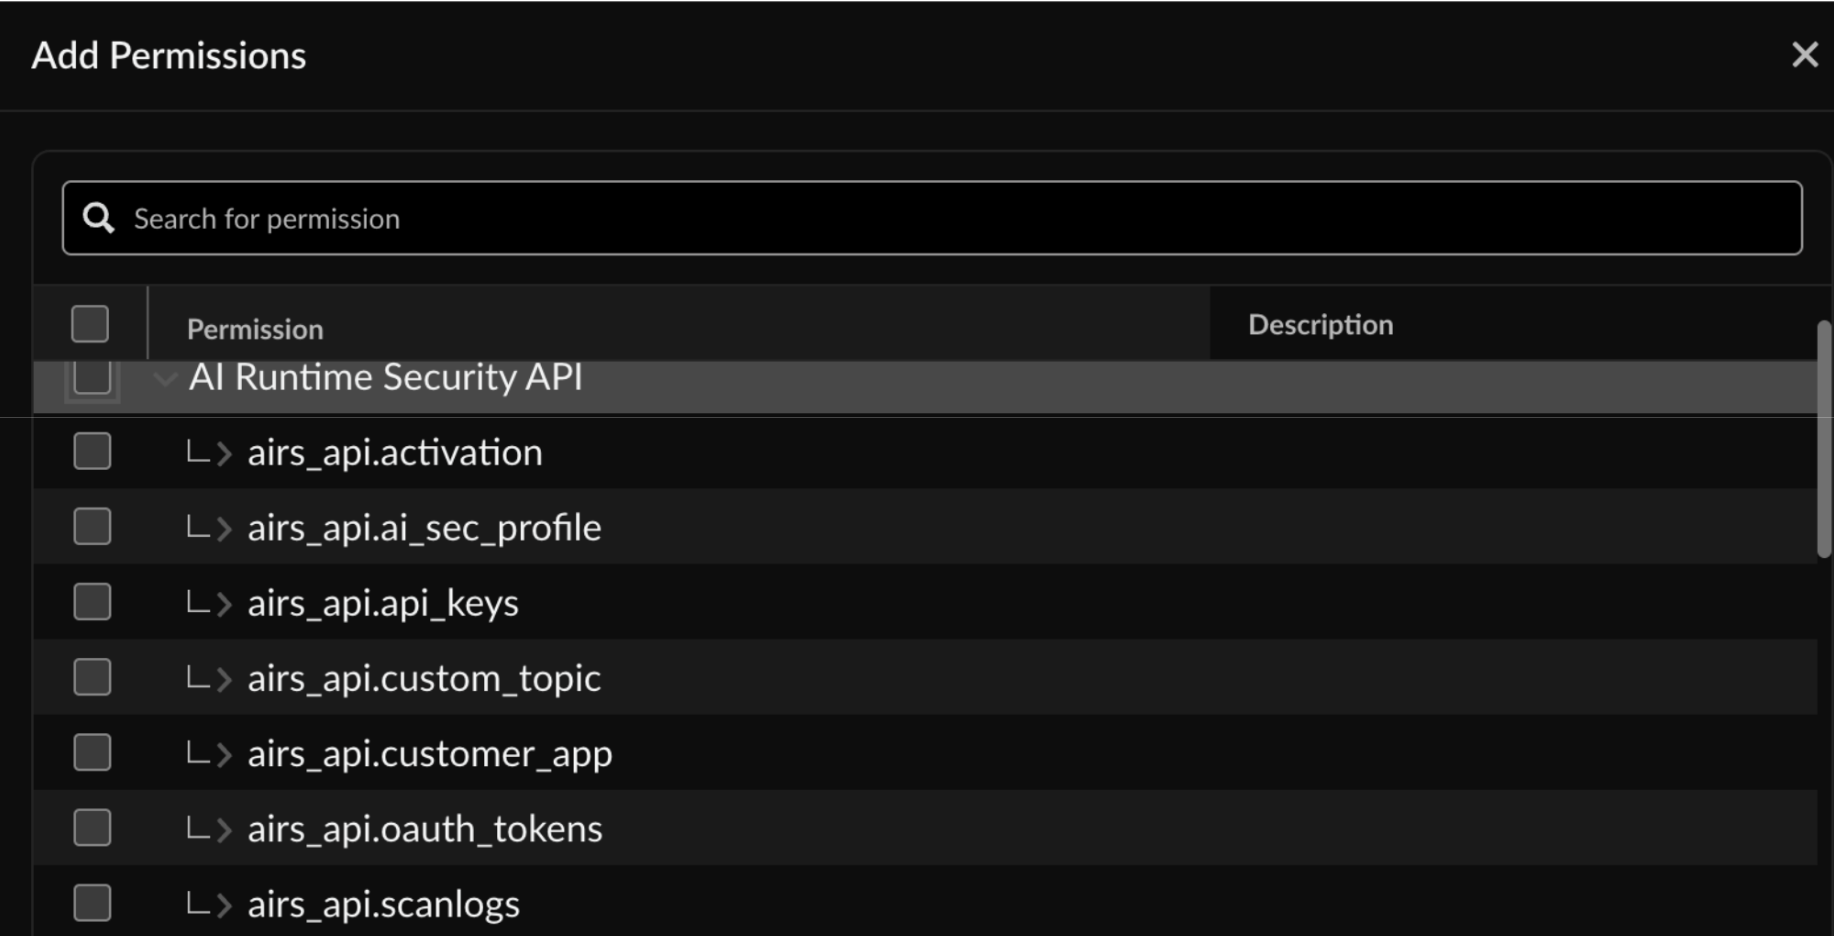The width and height of the screenshot is (1834, 936).
Task: Enable the airs_api.customer_app permission
Action: pyautogui.click(x=91, y=752)
